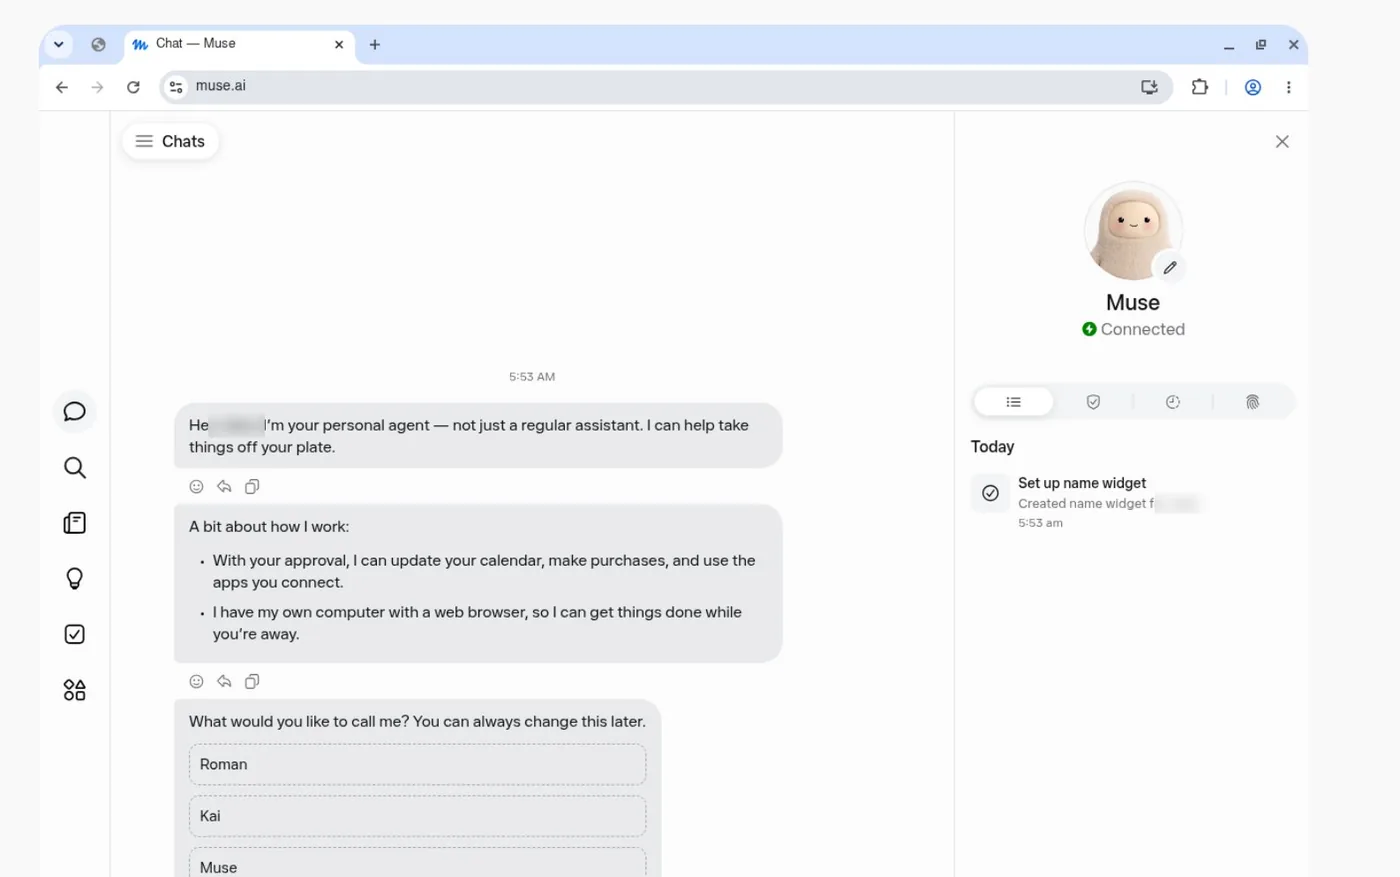Open the shapes apps icon in sidebar
Viewport: 1400px width, 877px height.
(x=74, y=690)
